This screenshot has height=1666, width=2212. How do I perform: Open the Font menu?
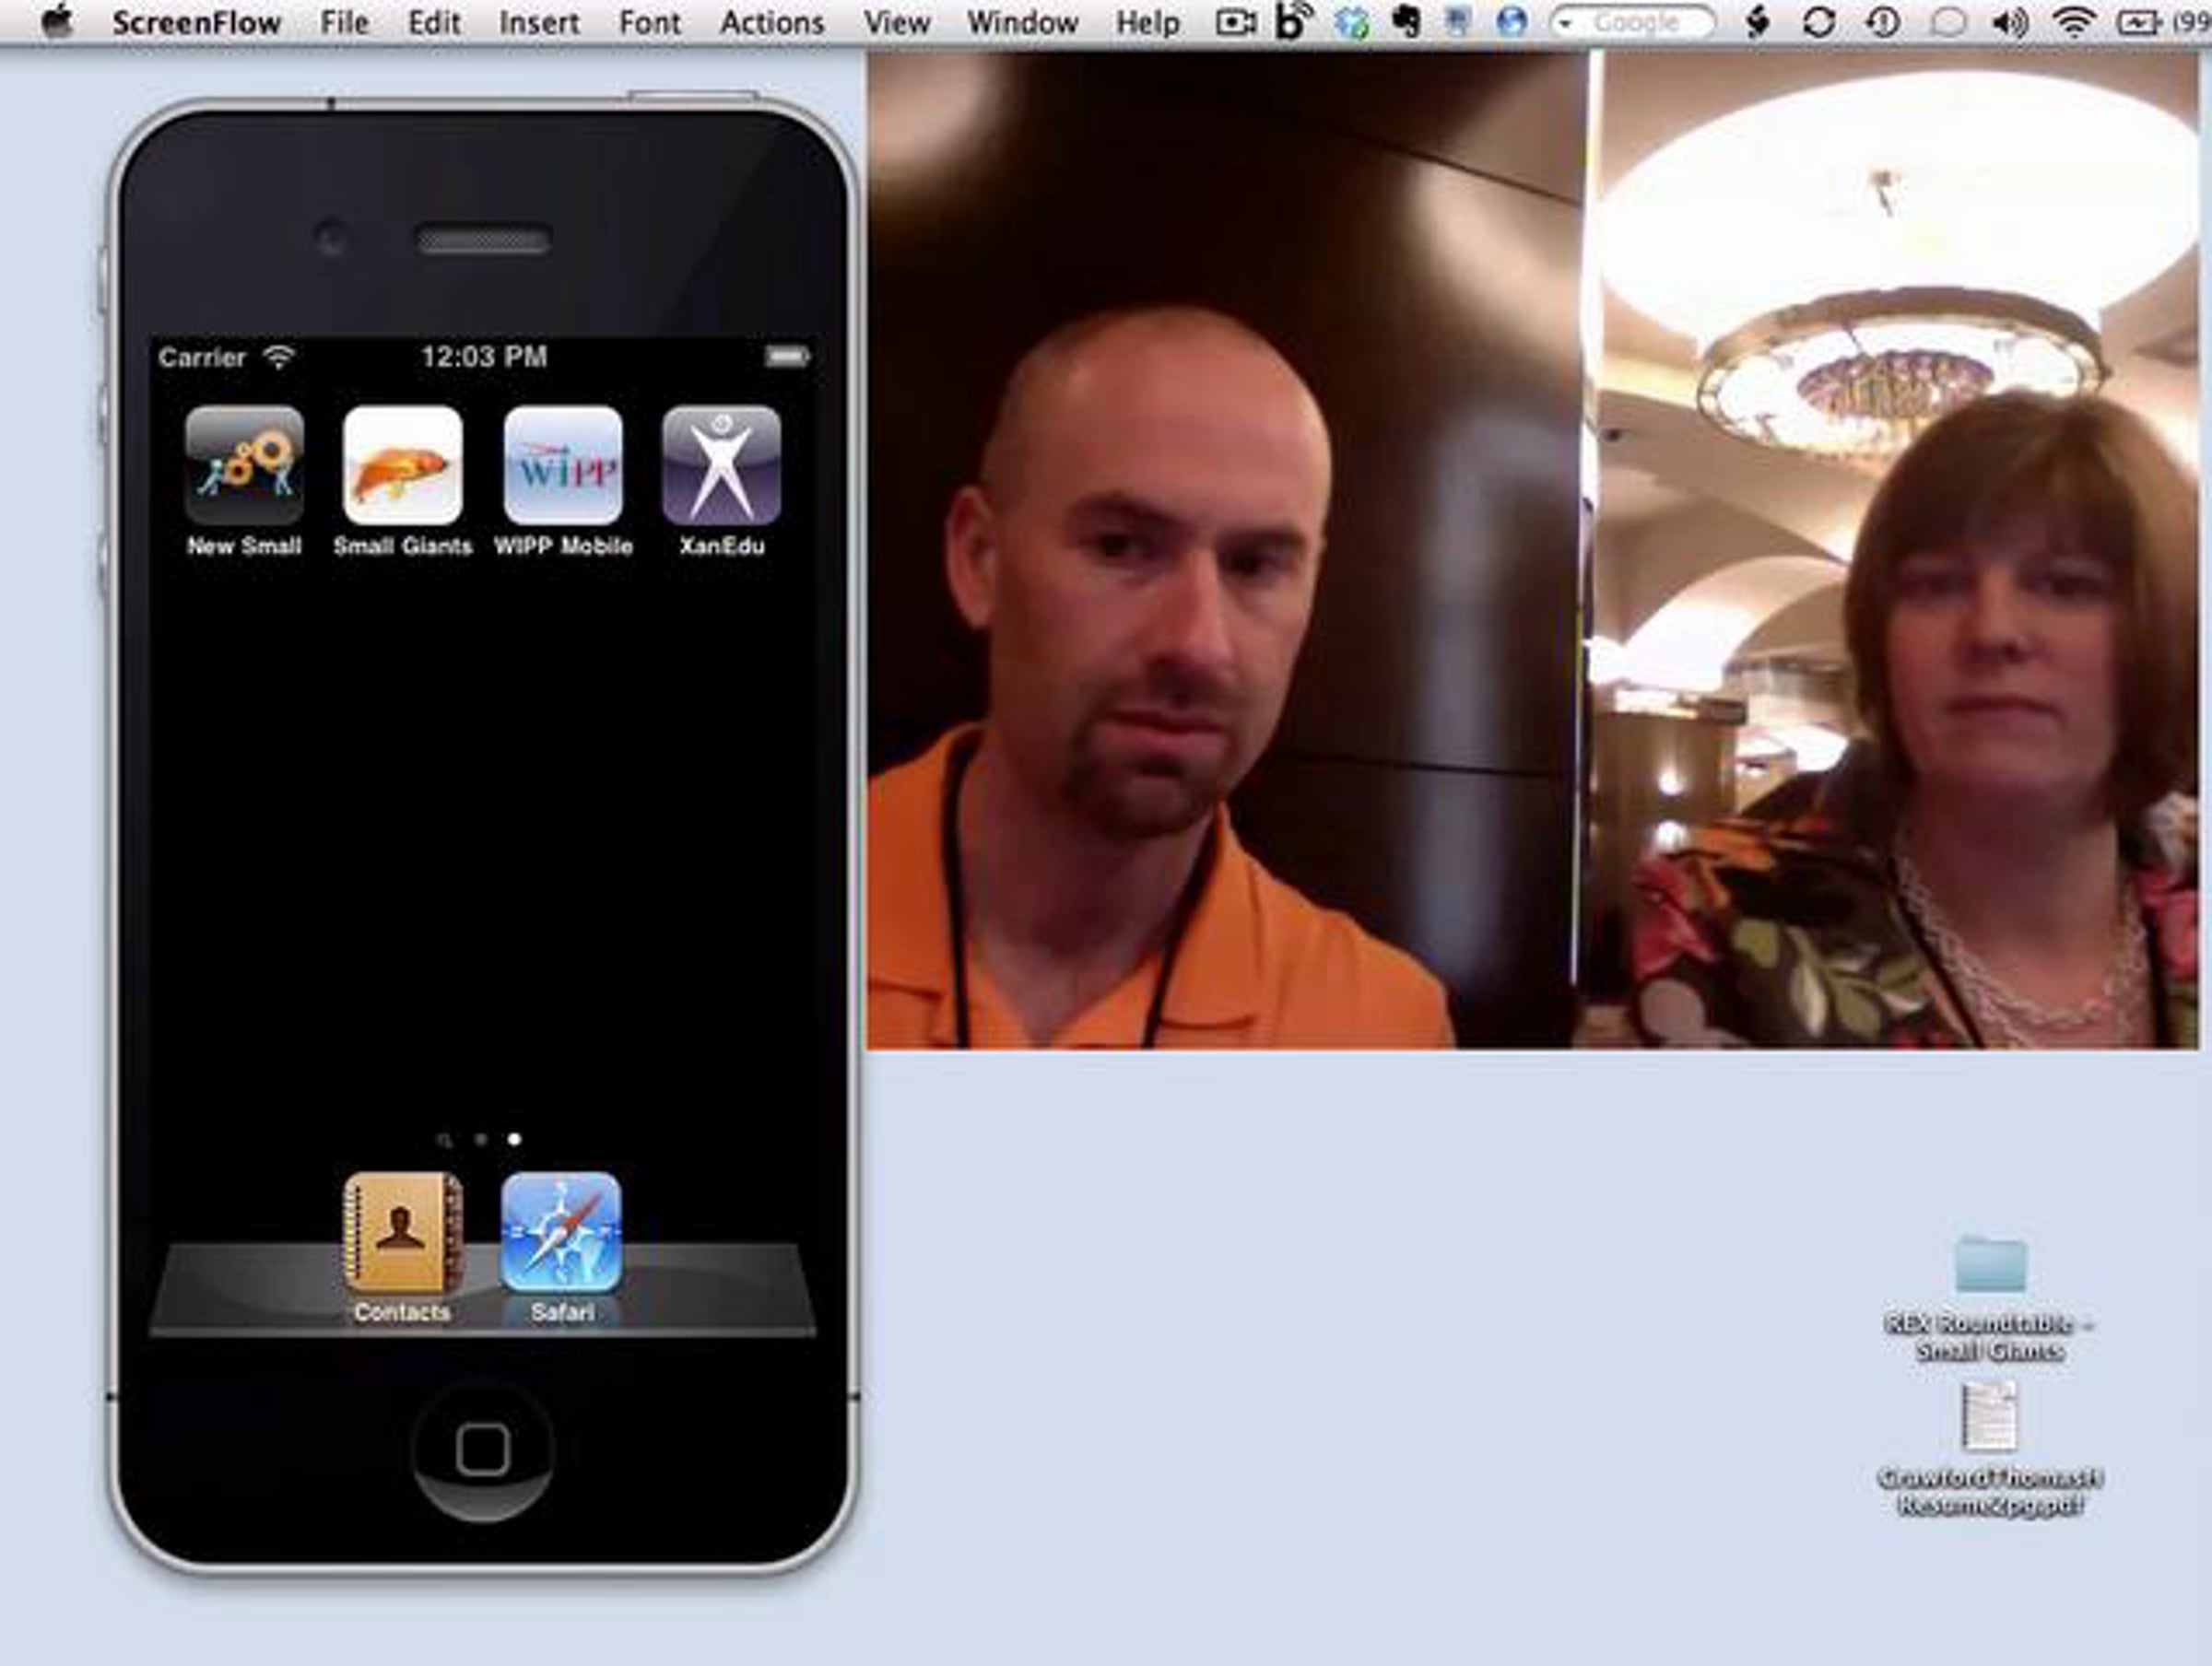pyautogui.click(x=649, y=22)
